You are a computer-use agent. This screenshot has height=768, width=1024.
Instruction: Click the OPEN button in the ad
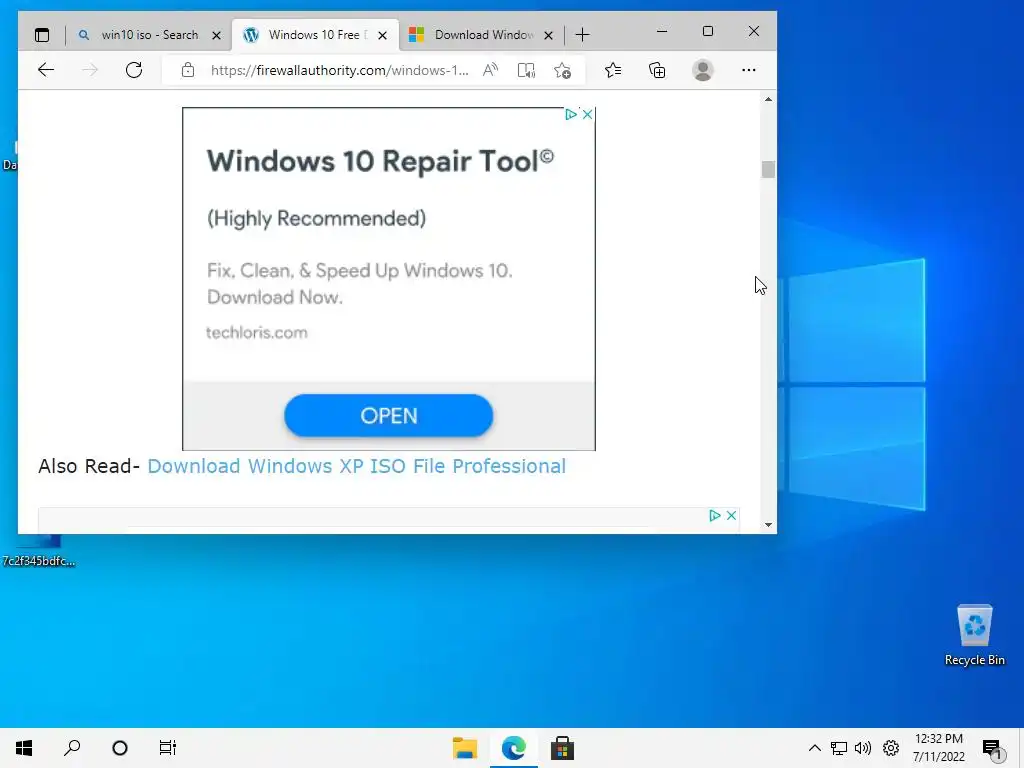pyautogui.click(x=389, y=415)
